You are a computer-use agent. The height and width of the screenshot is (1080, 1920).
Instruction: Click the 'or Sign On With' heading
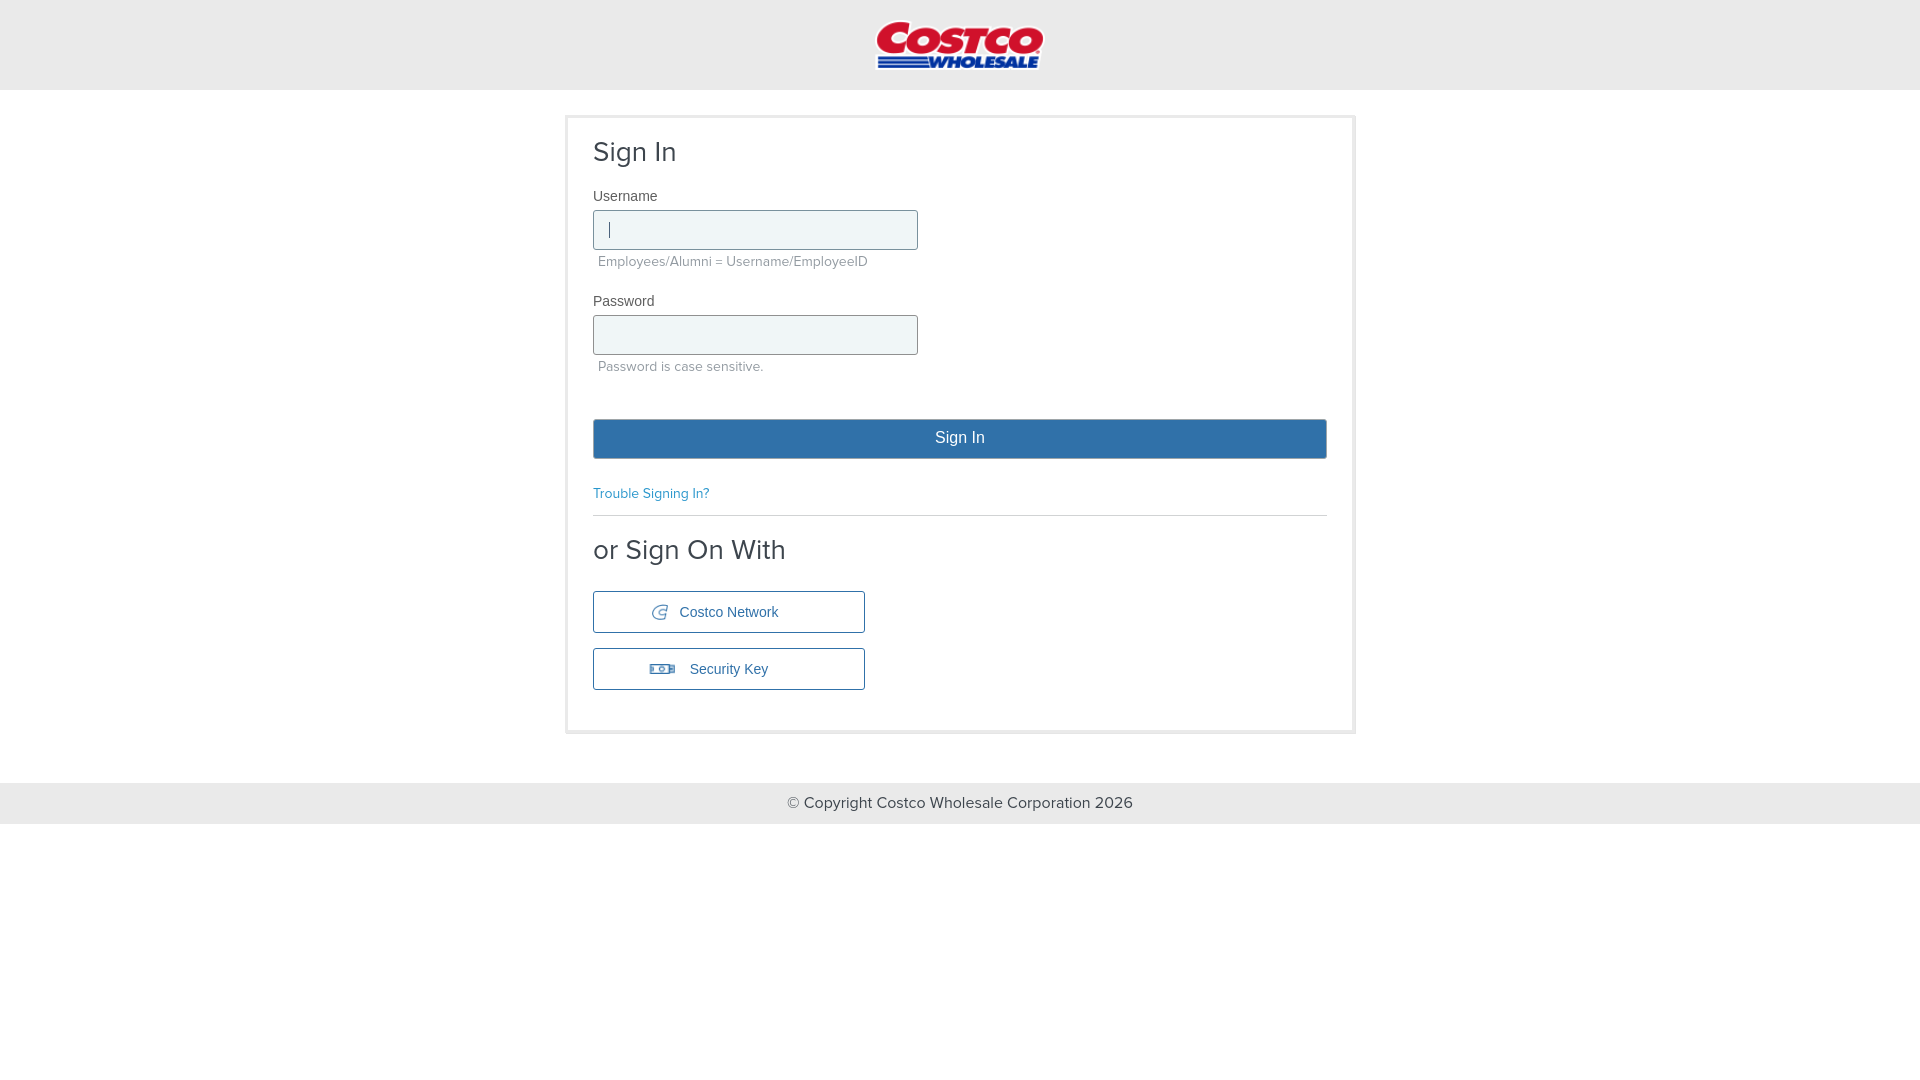[x=689, y=550]
